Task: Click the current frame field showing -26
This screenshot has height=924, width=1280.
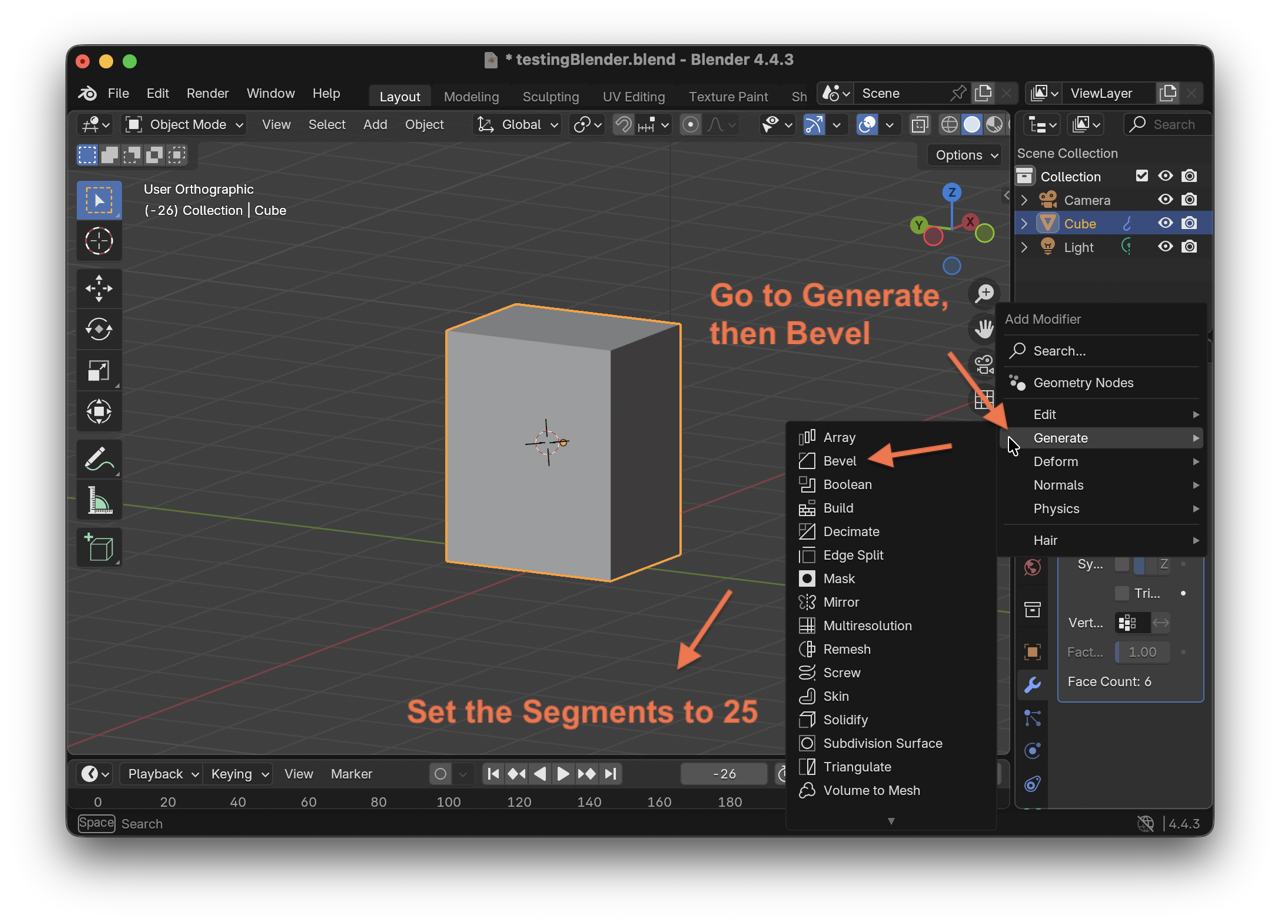Action: (724, 773)
